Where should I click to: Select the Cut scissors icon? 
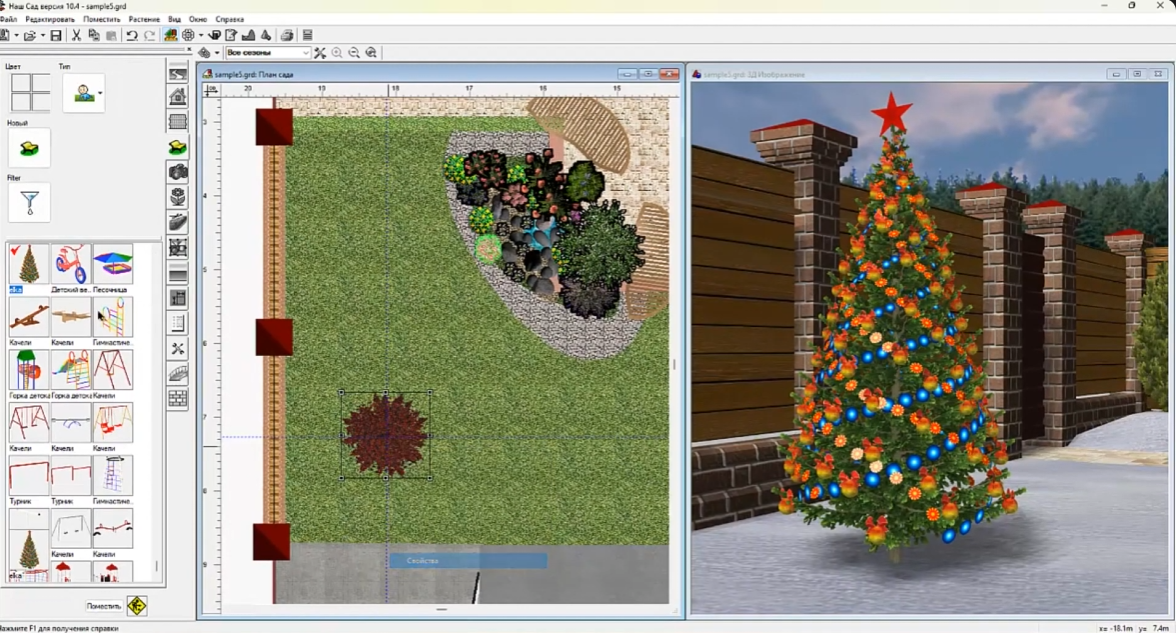76,35
